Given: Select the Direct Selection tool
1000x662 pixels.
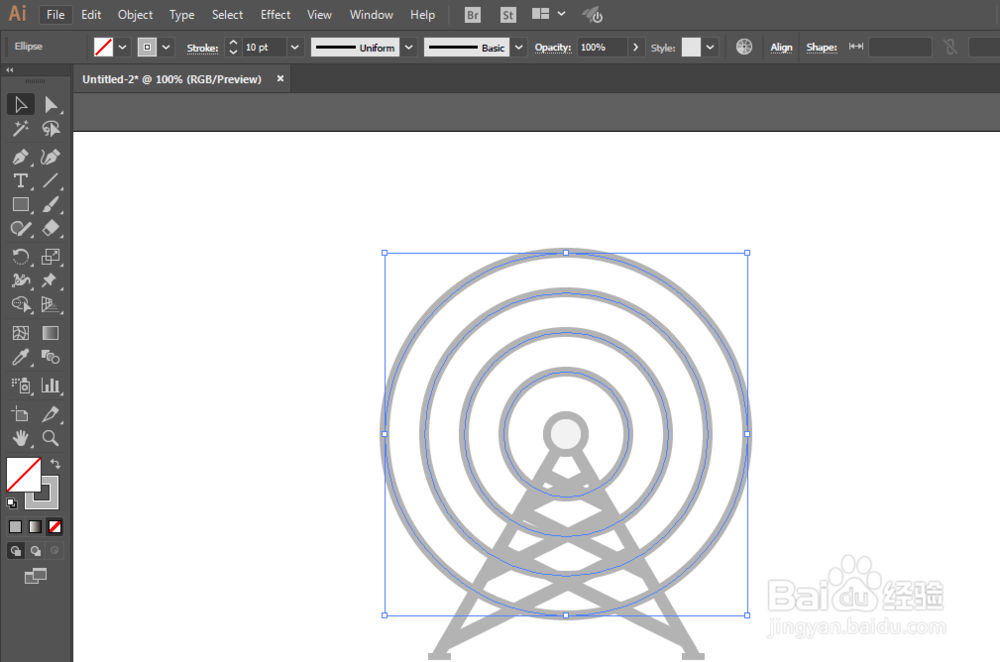Looking at the screenshot, I should [50, 105].
